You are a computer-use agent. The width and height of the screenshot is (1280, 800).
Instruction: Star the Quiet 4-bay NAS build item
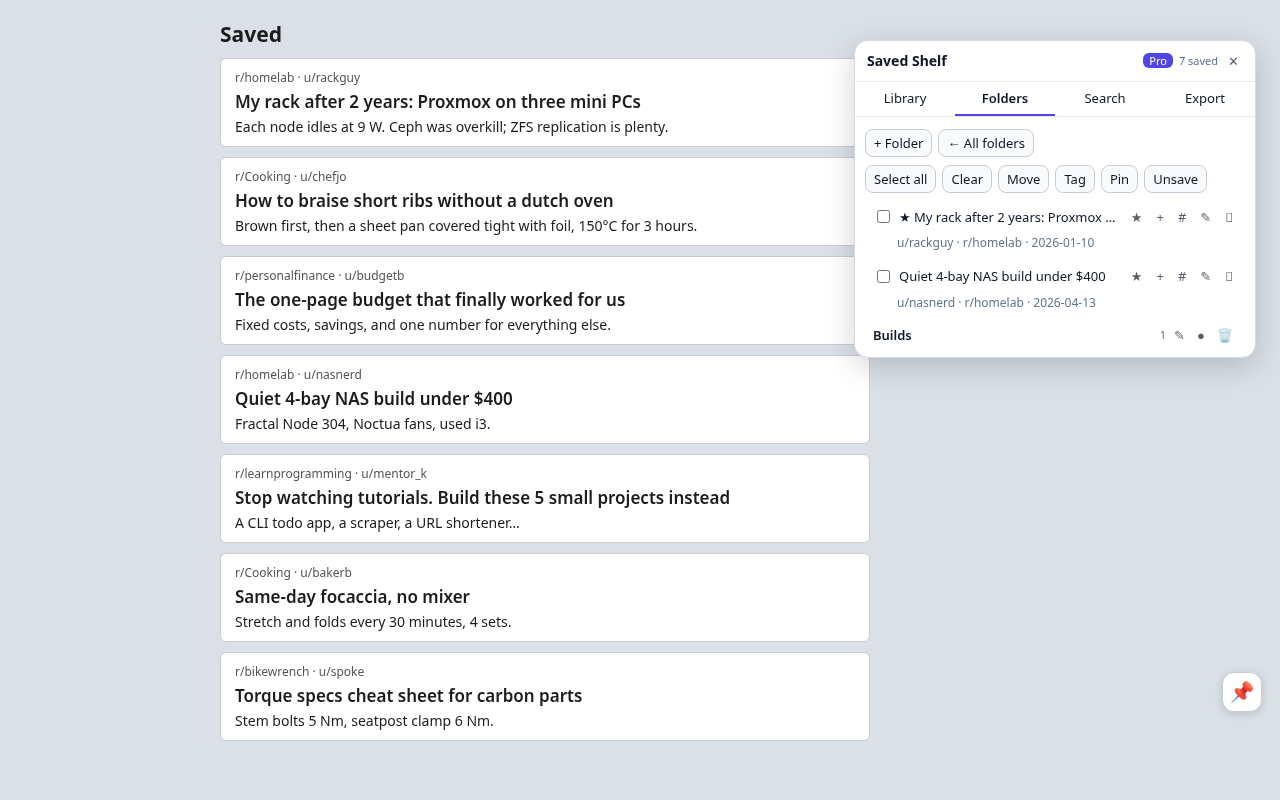(x=1136, y=277)
